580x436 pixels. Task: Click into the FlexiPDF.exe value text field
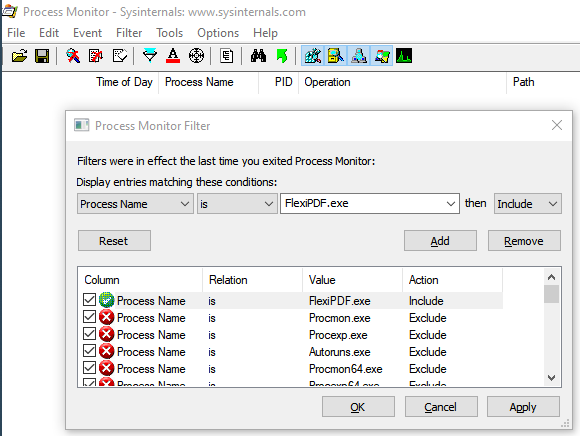coord(362,203)
